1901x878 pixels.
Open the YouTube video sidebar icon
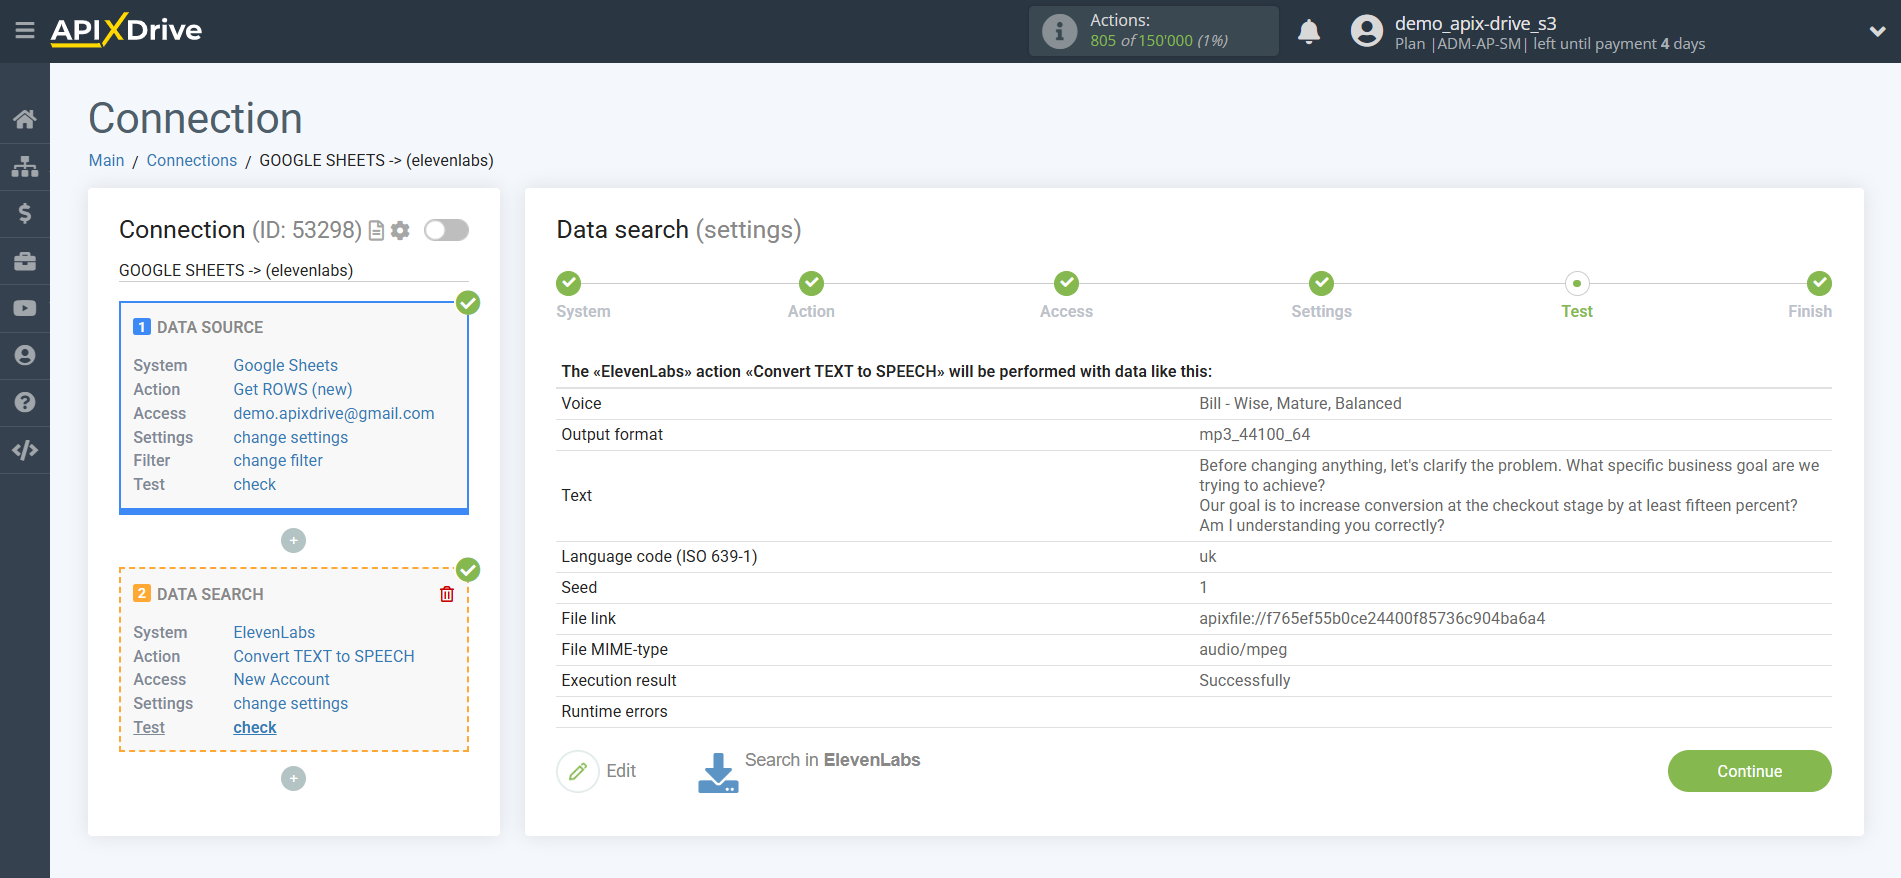(25, 308)
